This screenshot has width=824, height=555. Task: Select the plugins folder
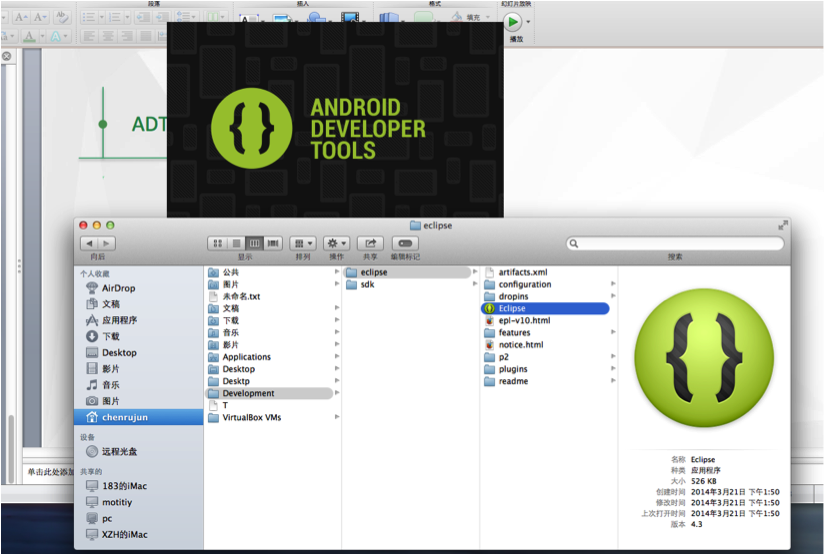click(x=506, y=369)
